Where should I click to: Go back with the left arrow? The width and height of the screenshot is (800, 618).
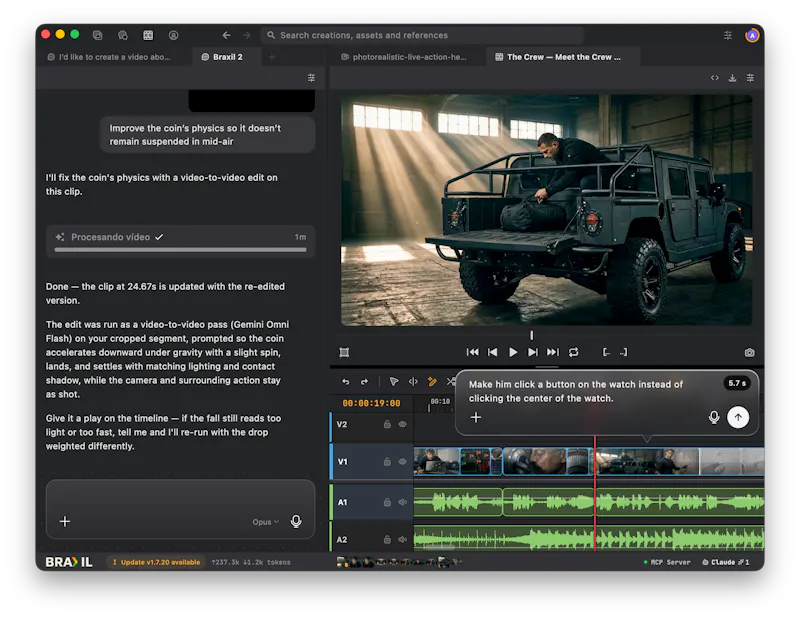pyautogui.click(x=226, y=35)
